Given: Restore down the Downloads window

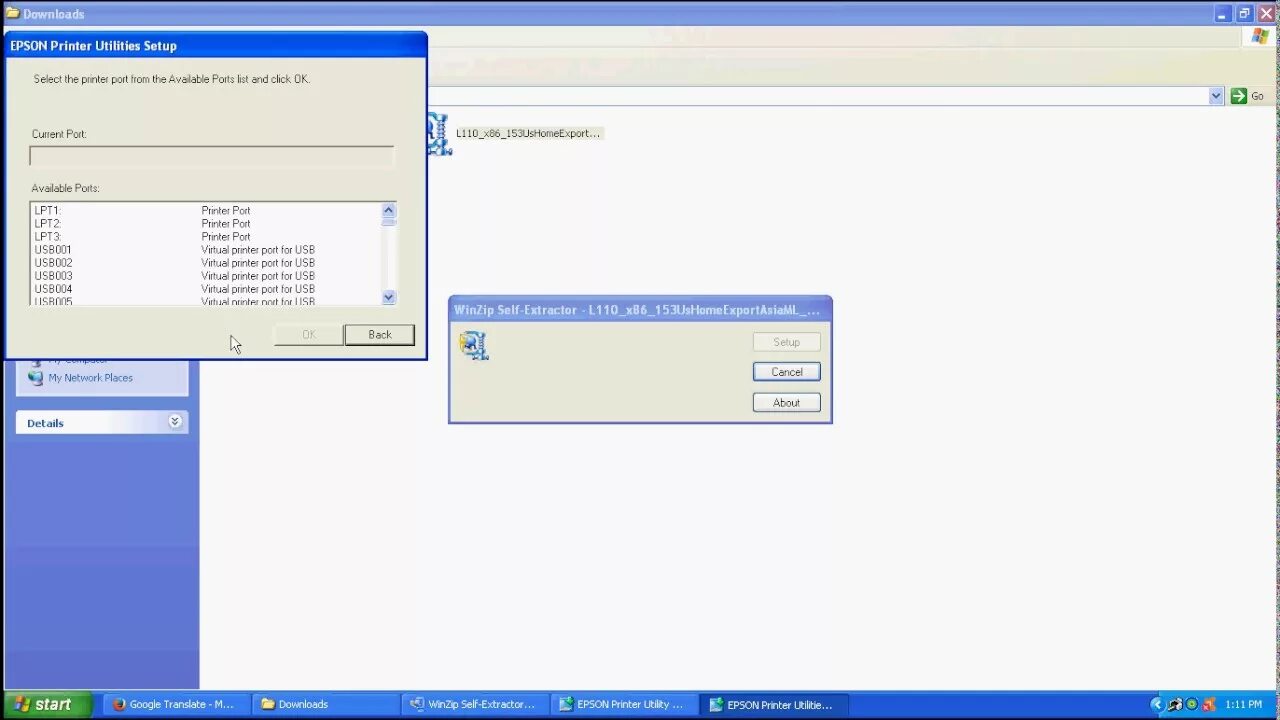Looking at the screenshot, I should click(1244, 14).
